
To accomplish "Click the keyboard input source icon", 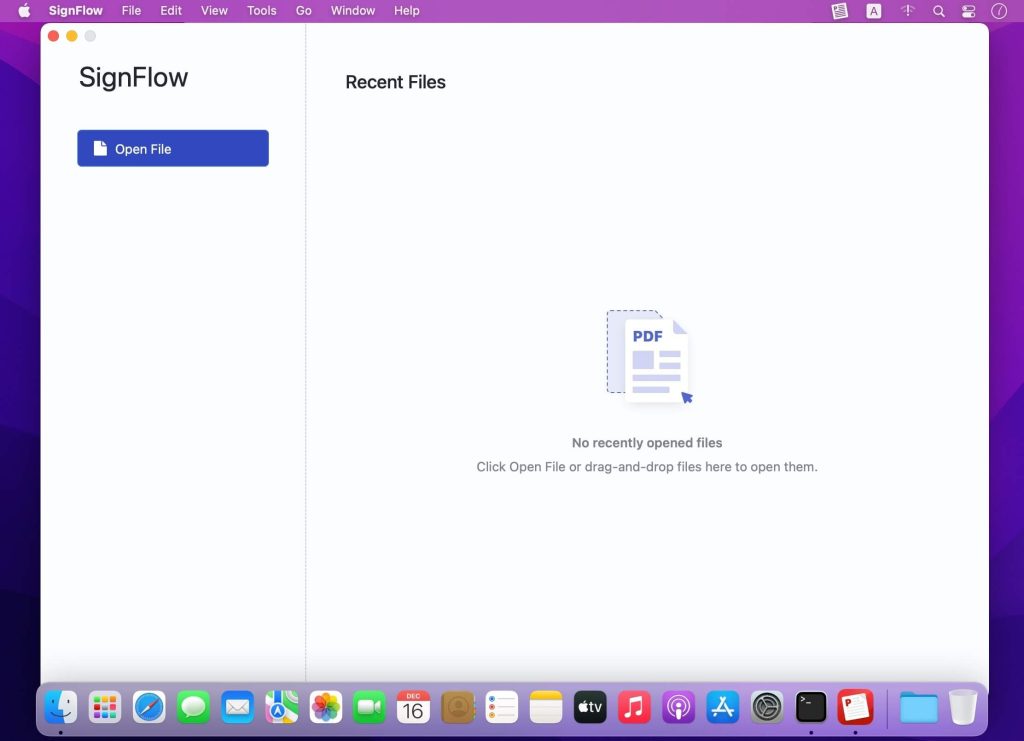I will [x=872, y=11].
